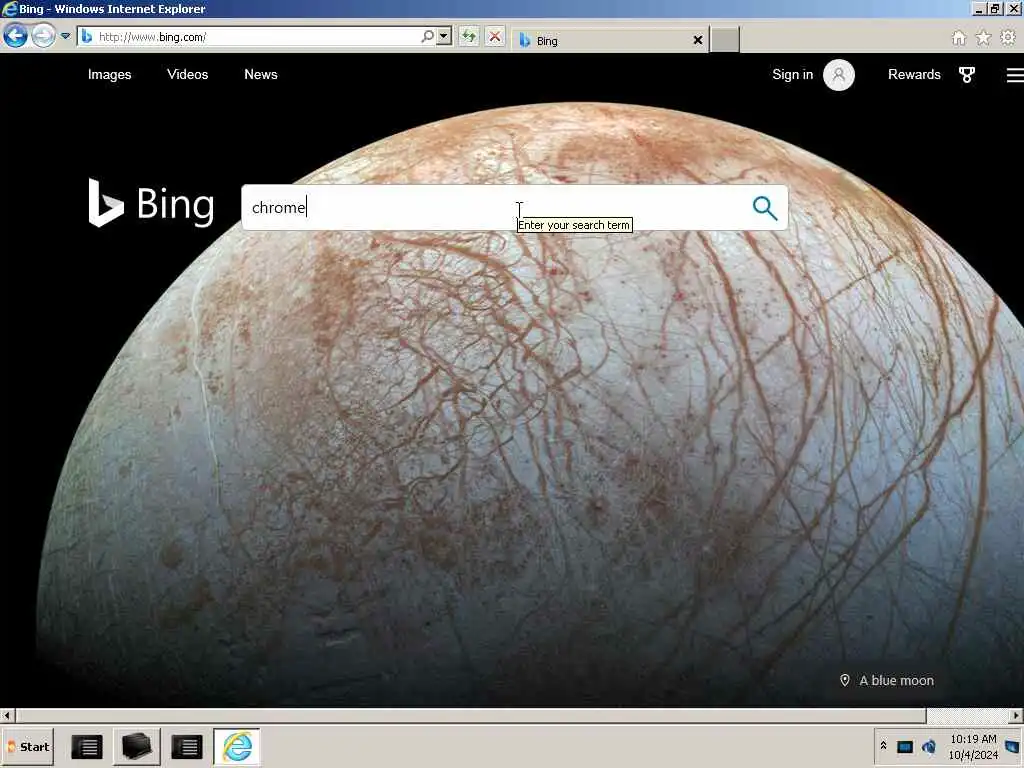Image resolution: width=1024 pixels, height=768 pixels.
Task: Open the recent pages dropdown arrow
Action: (x=65, y=36)
